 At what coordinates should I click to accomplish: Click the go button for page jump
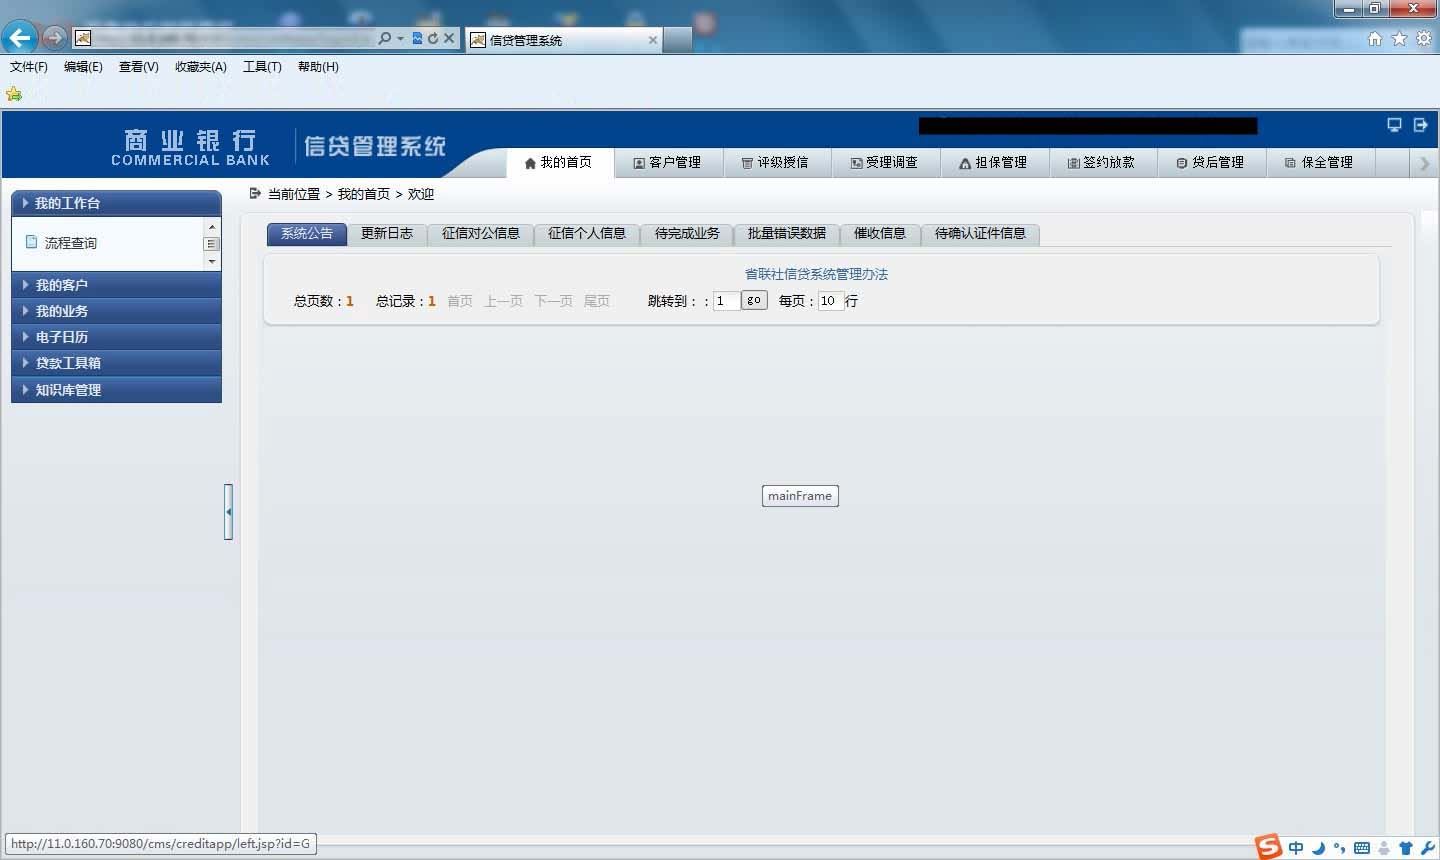[x=754, y=300]
